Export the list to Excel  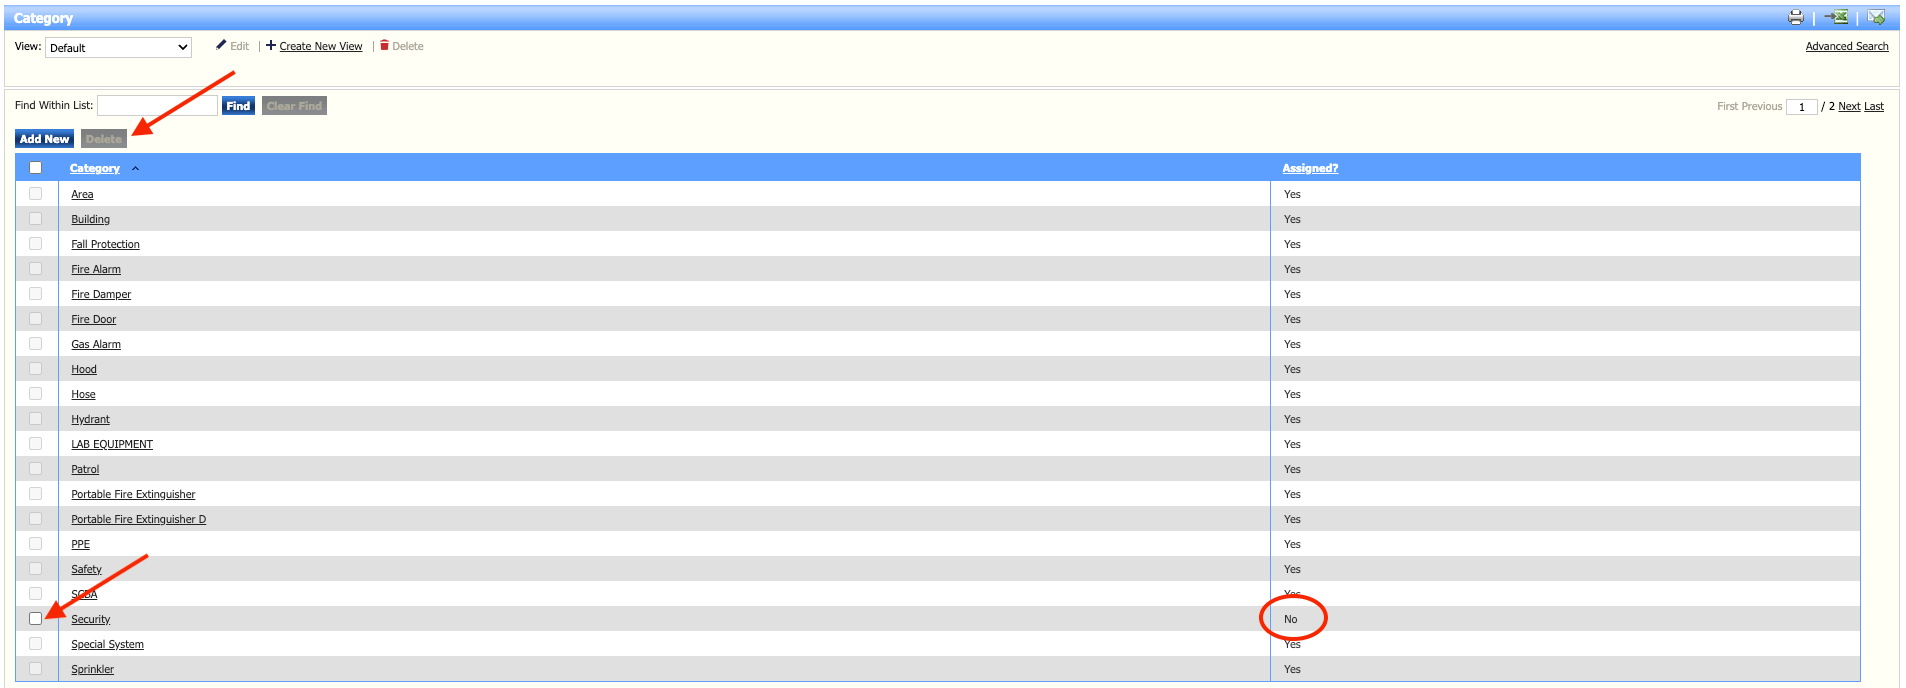tap(1836, 17)
